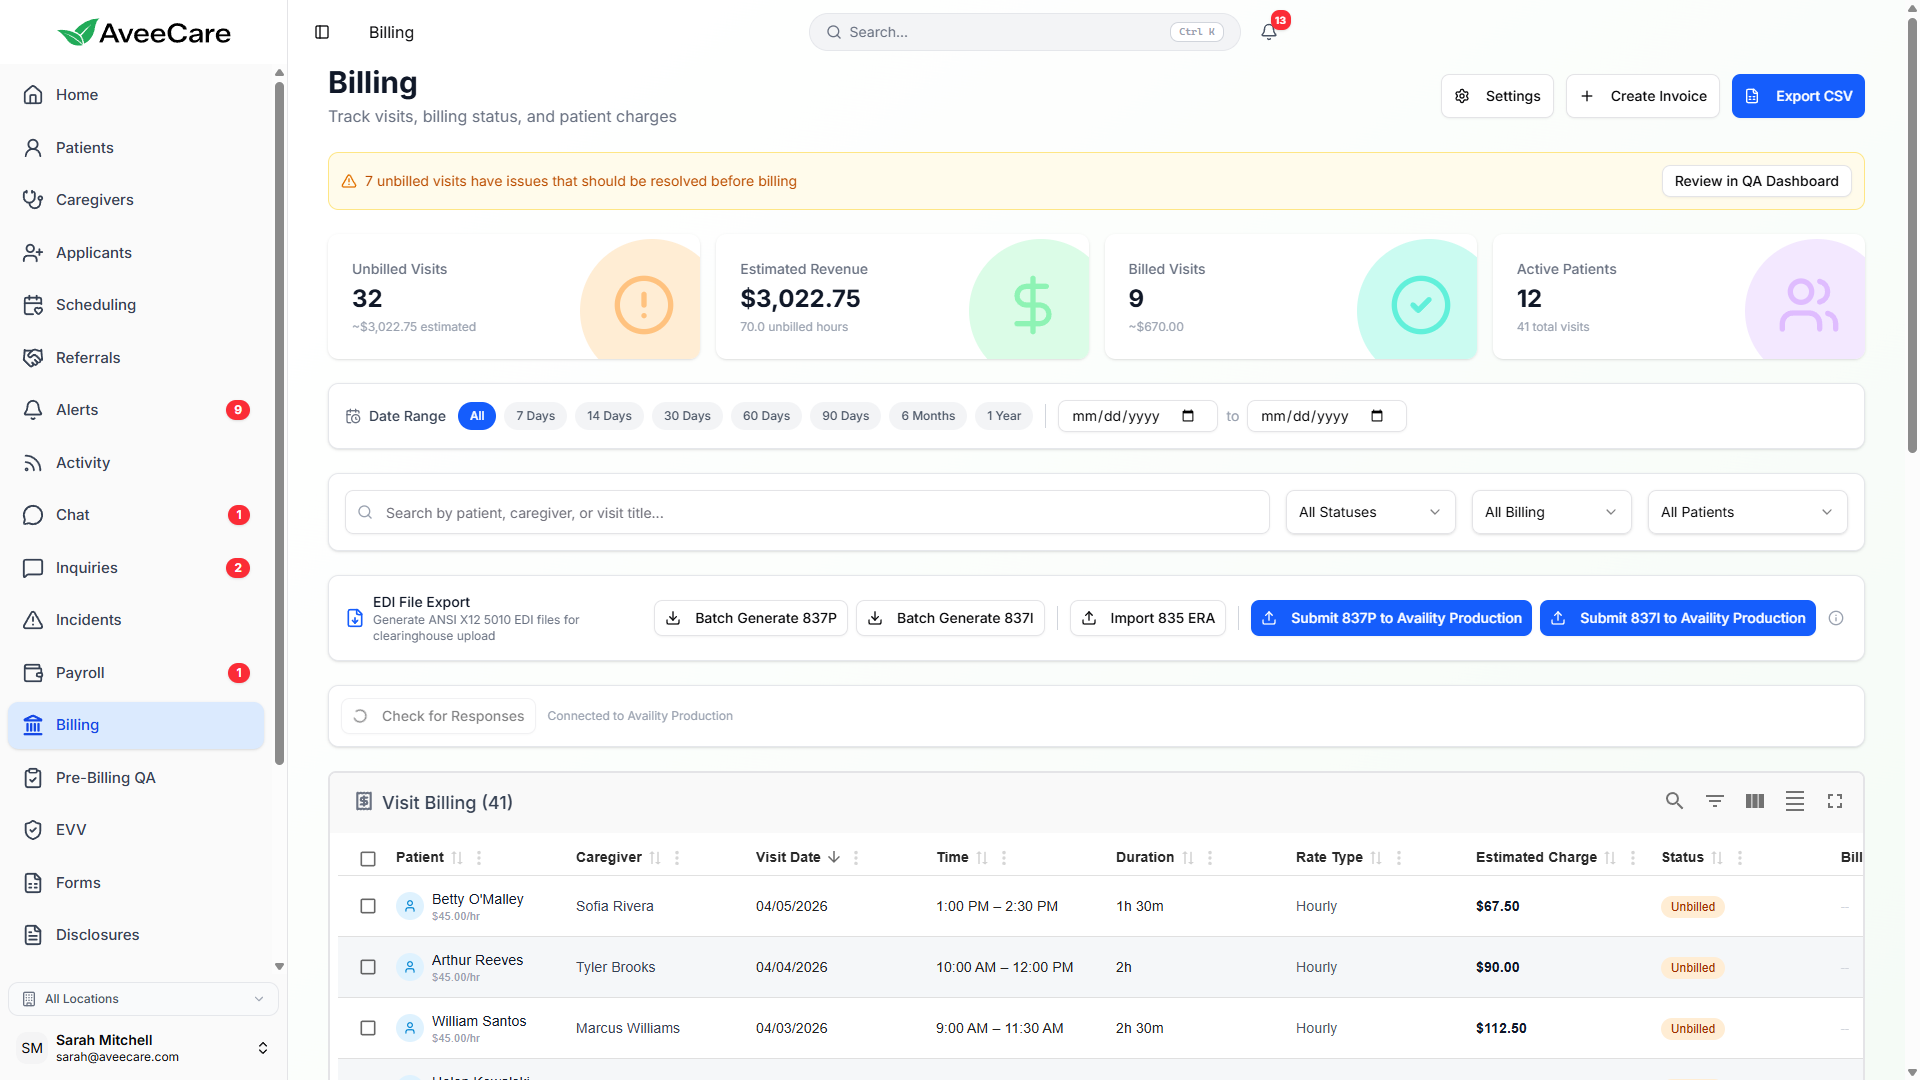Open the All Statuses dropdown

[x=1370, y=512]
